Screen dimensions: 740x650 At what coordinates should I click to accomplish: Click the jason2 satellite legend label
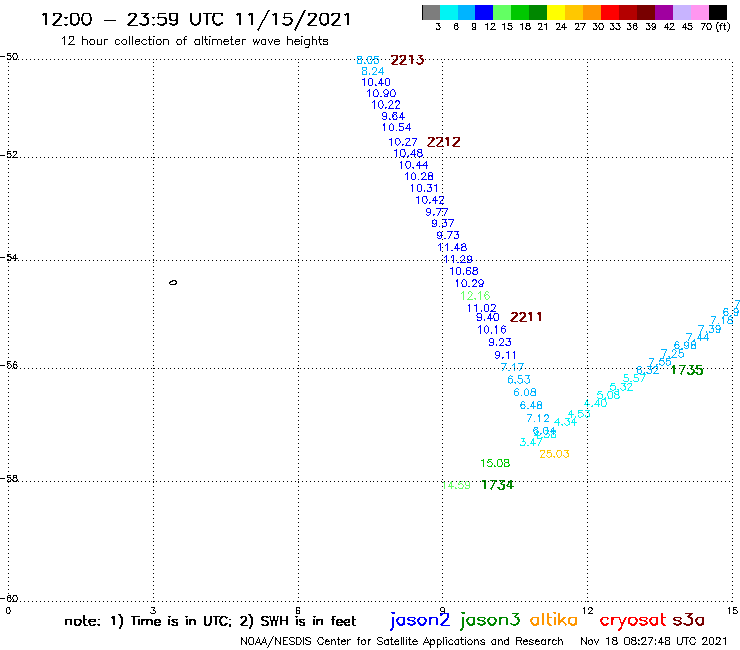click(x=420, y=621)
